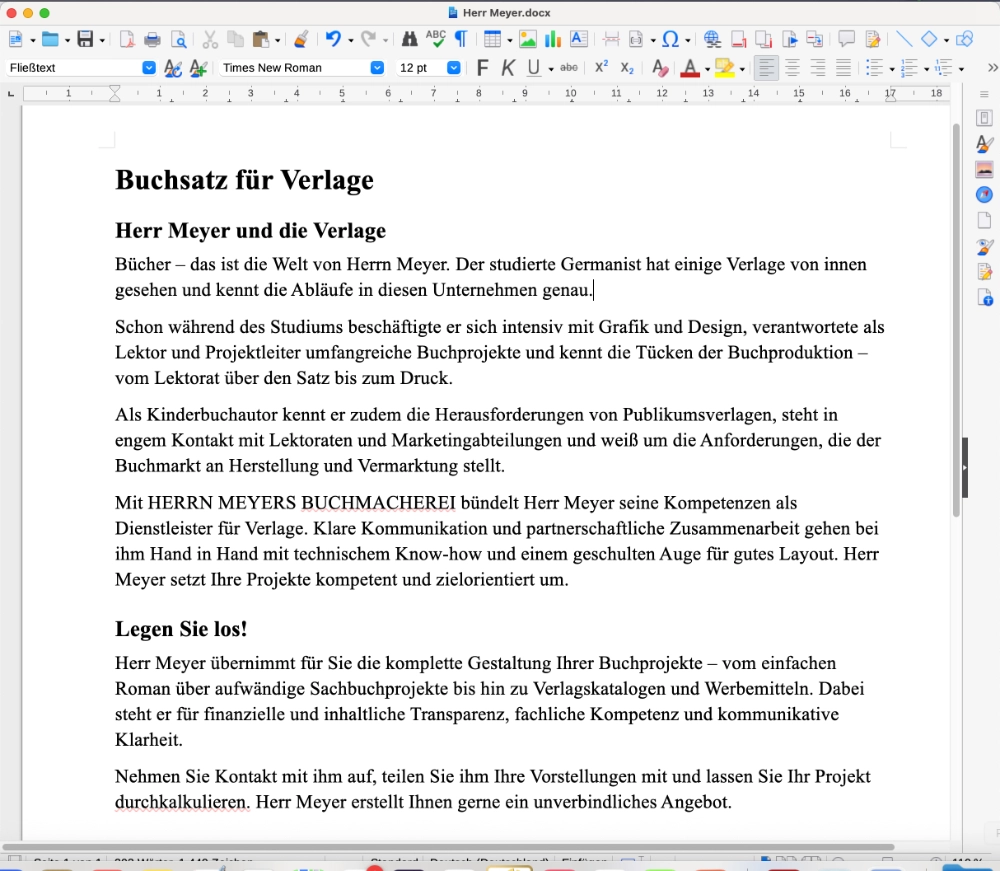The height and width of the screenshot is (871, 1000).
Task: Toggle subscript
Action: [627, 68]
